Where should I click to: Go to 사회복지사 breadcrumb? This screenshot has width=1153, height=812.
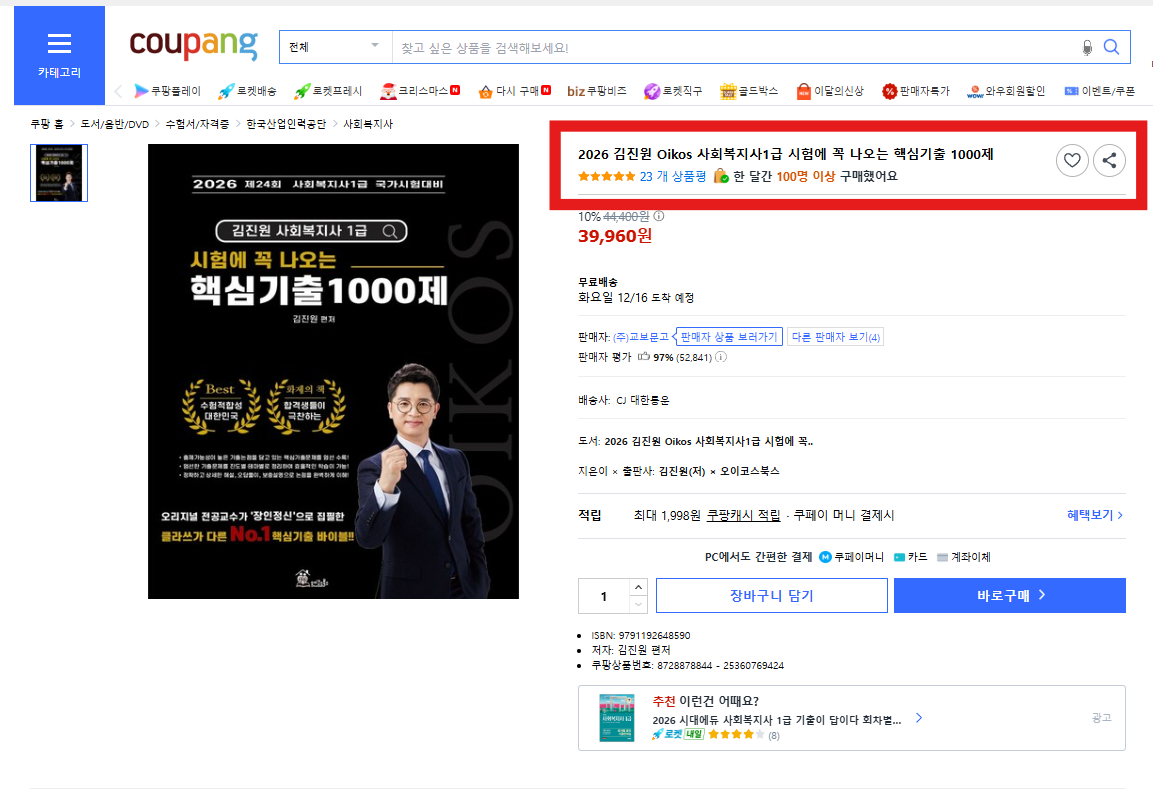pyautogui.click(x=368, y=124)
